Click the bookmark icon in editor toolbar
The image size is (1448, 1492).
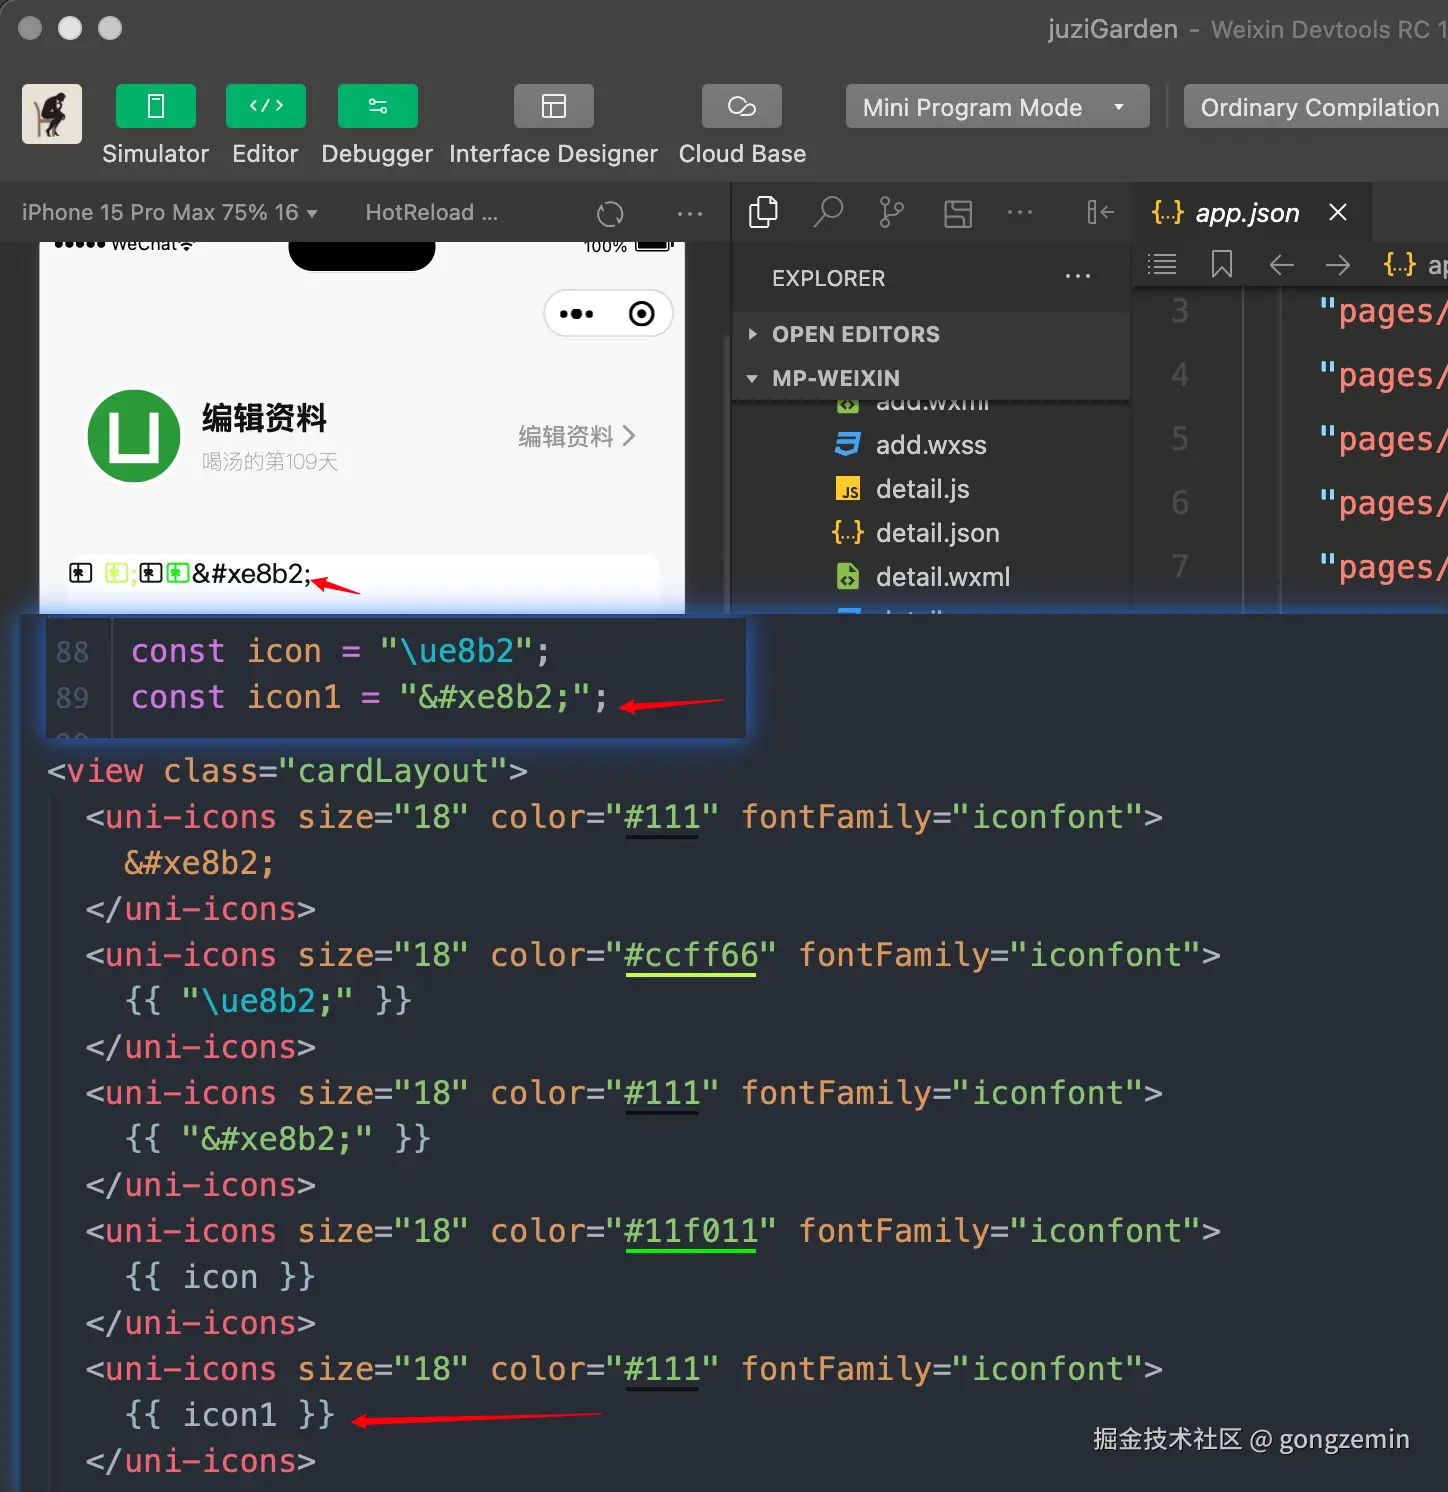1222,264
